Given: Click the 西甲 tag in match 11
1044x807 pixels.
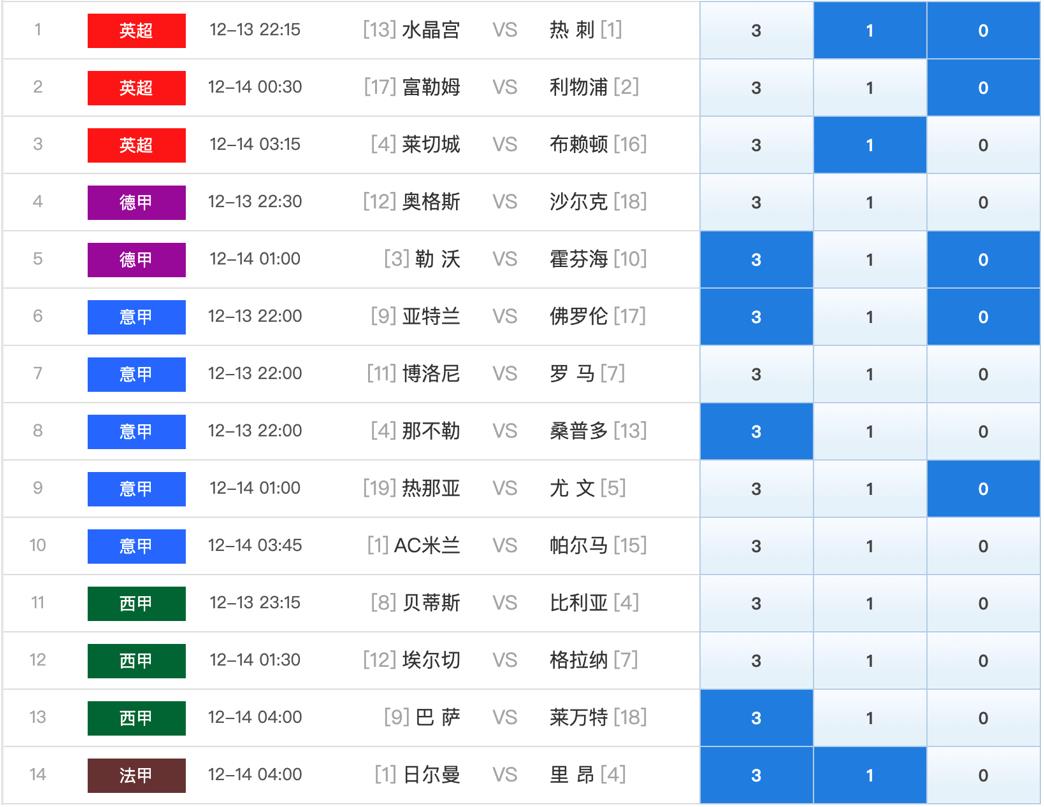Looking at the screenshot, I should [x=136, y=603].
